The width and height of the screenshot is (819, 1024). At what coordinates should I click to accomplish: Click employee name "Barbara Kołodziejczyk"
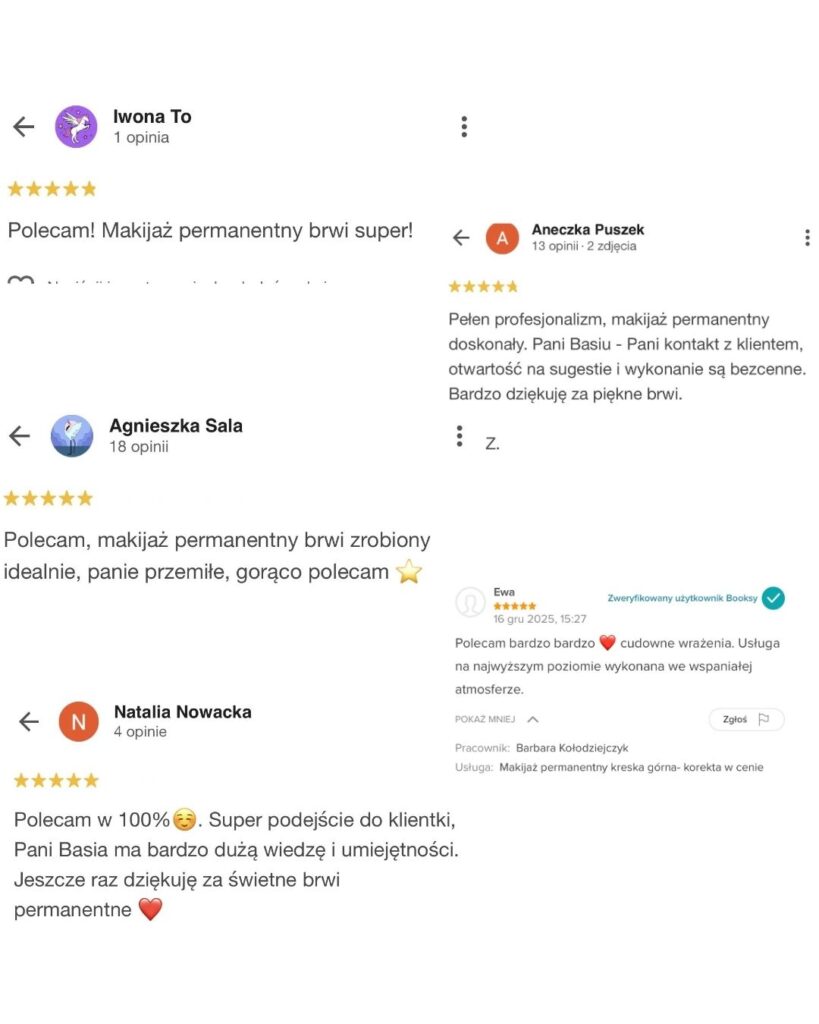(x=572, y=748)
